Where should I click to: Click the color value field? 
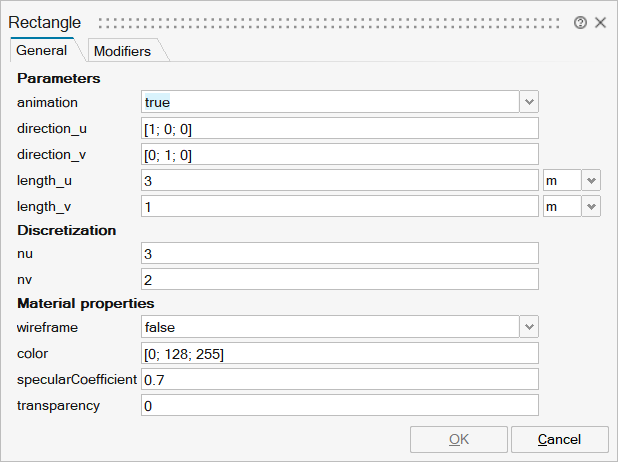[x=340, y=353]
